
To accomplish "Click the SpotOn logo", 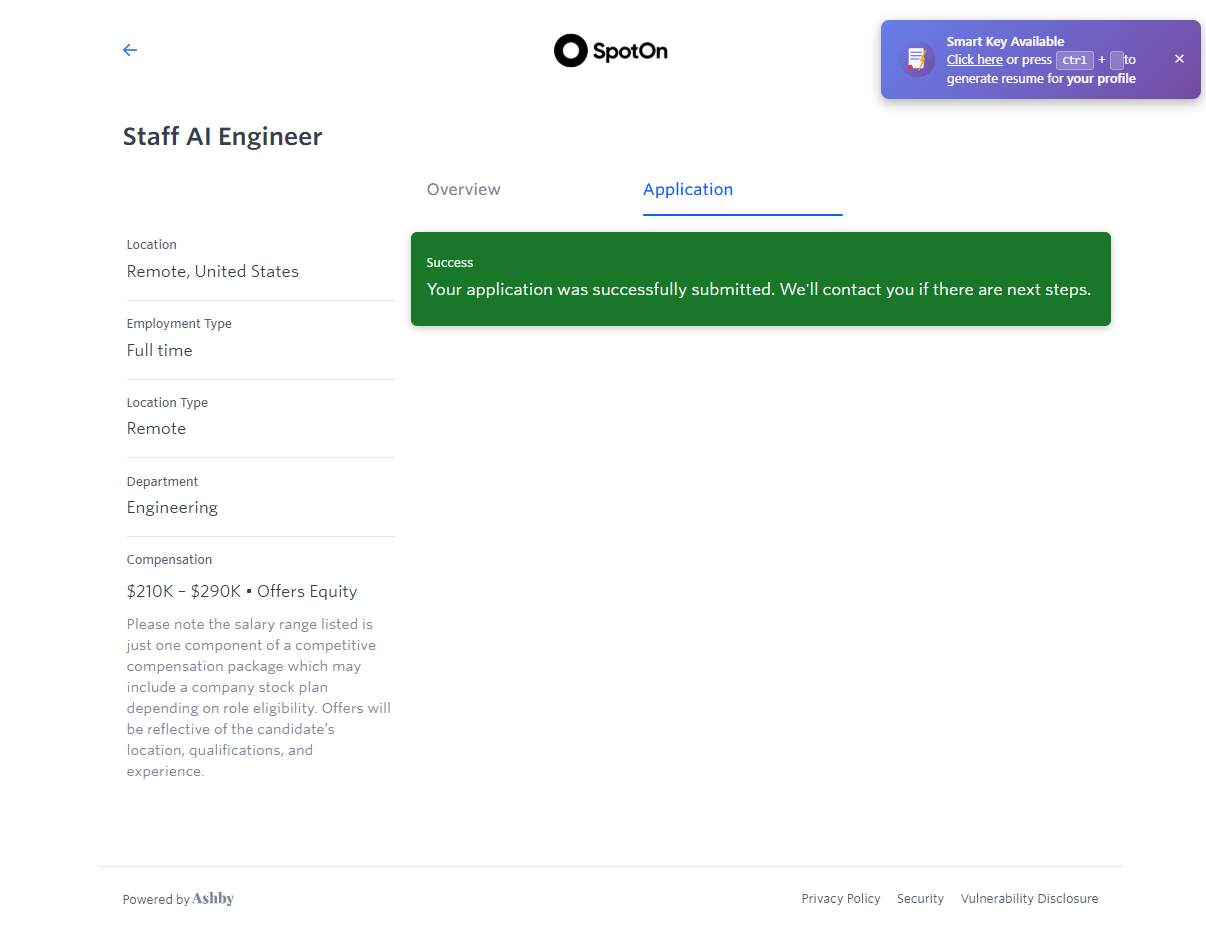I will [611, 51].
